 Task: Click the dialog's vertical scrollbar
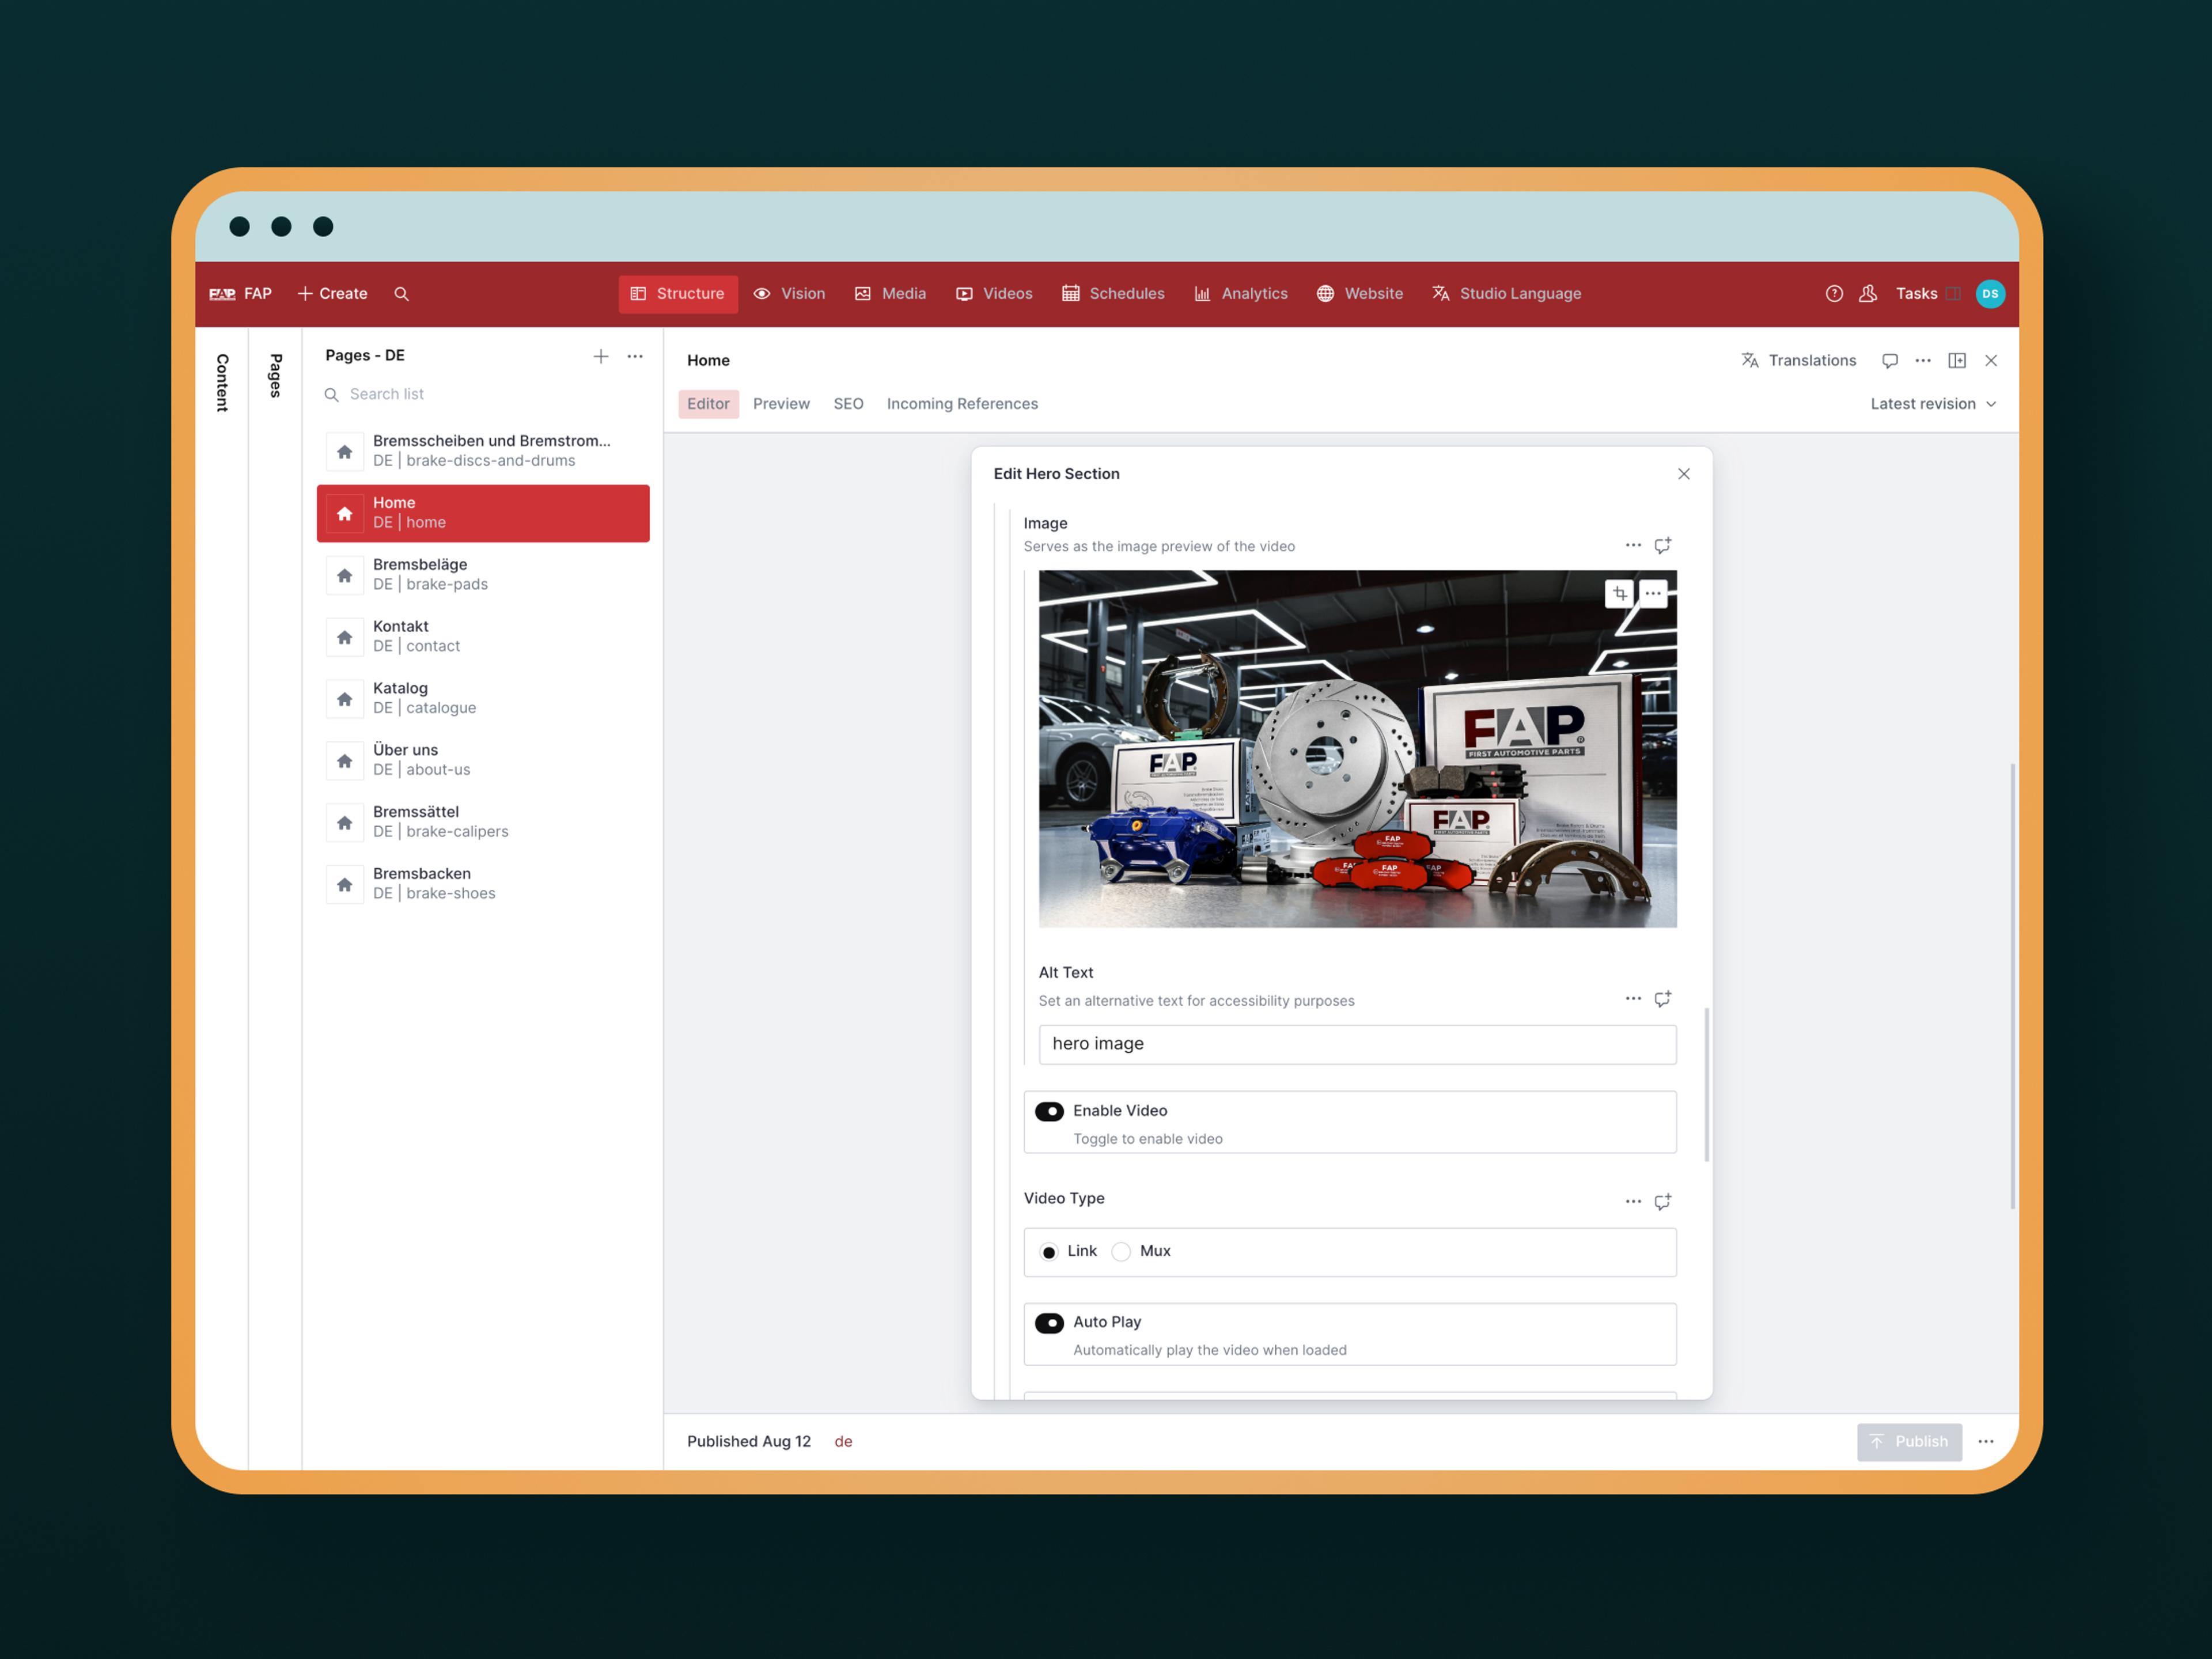coord(1706,1085)
